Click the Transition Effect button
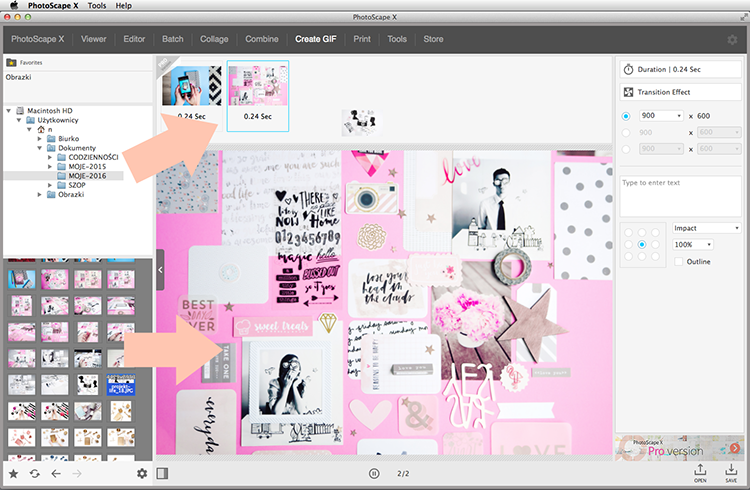Image resolution: width=750 pixels, height=490 pixels. coord(680,92)
